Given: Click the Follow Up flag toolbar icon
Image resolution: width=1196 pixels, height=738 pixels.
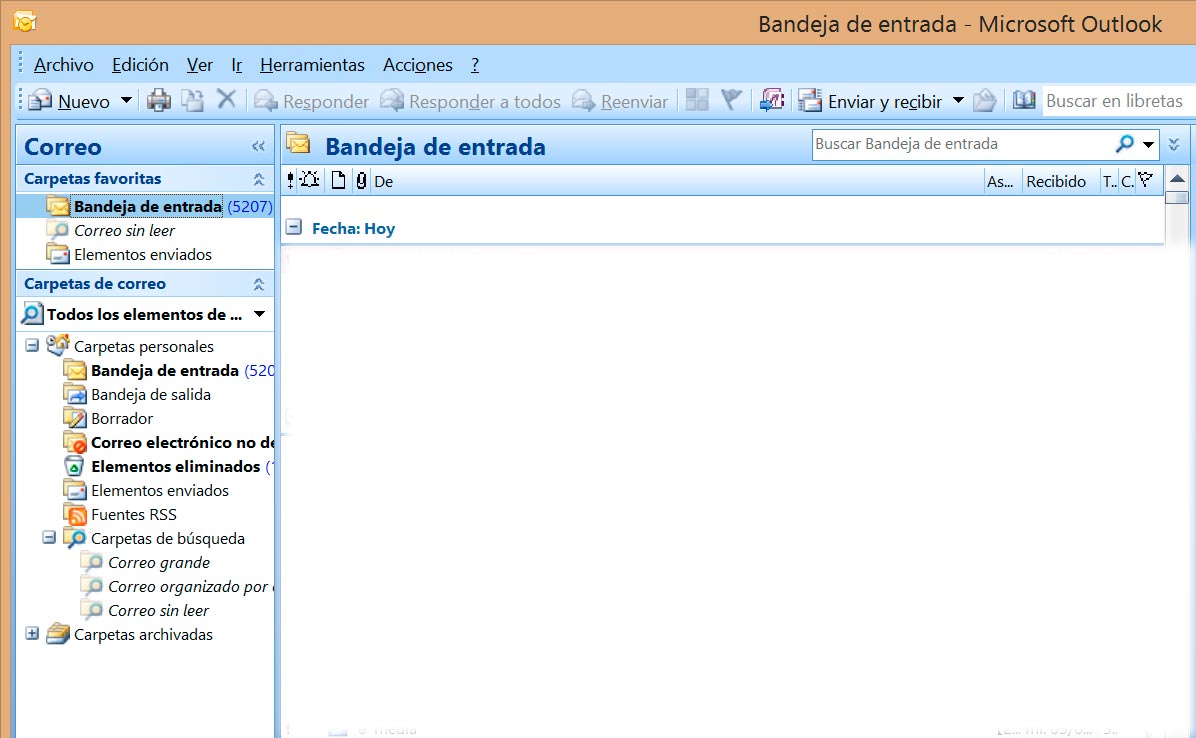Looking at the screenshot, I should (731, 100).
